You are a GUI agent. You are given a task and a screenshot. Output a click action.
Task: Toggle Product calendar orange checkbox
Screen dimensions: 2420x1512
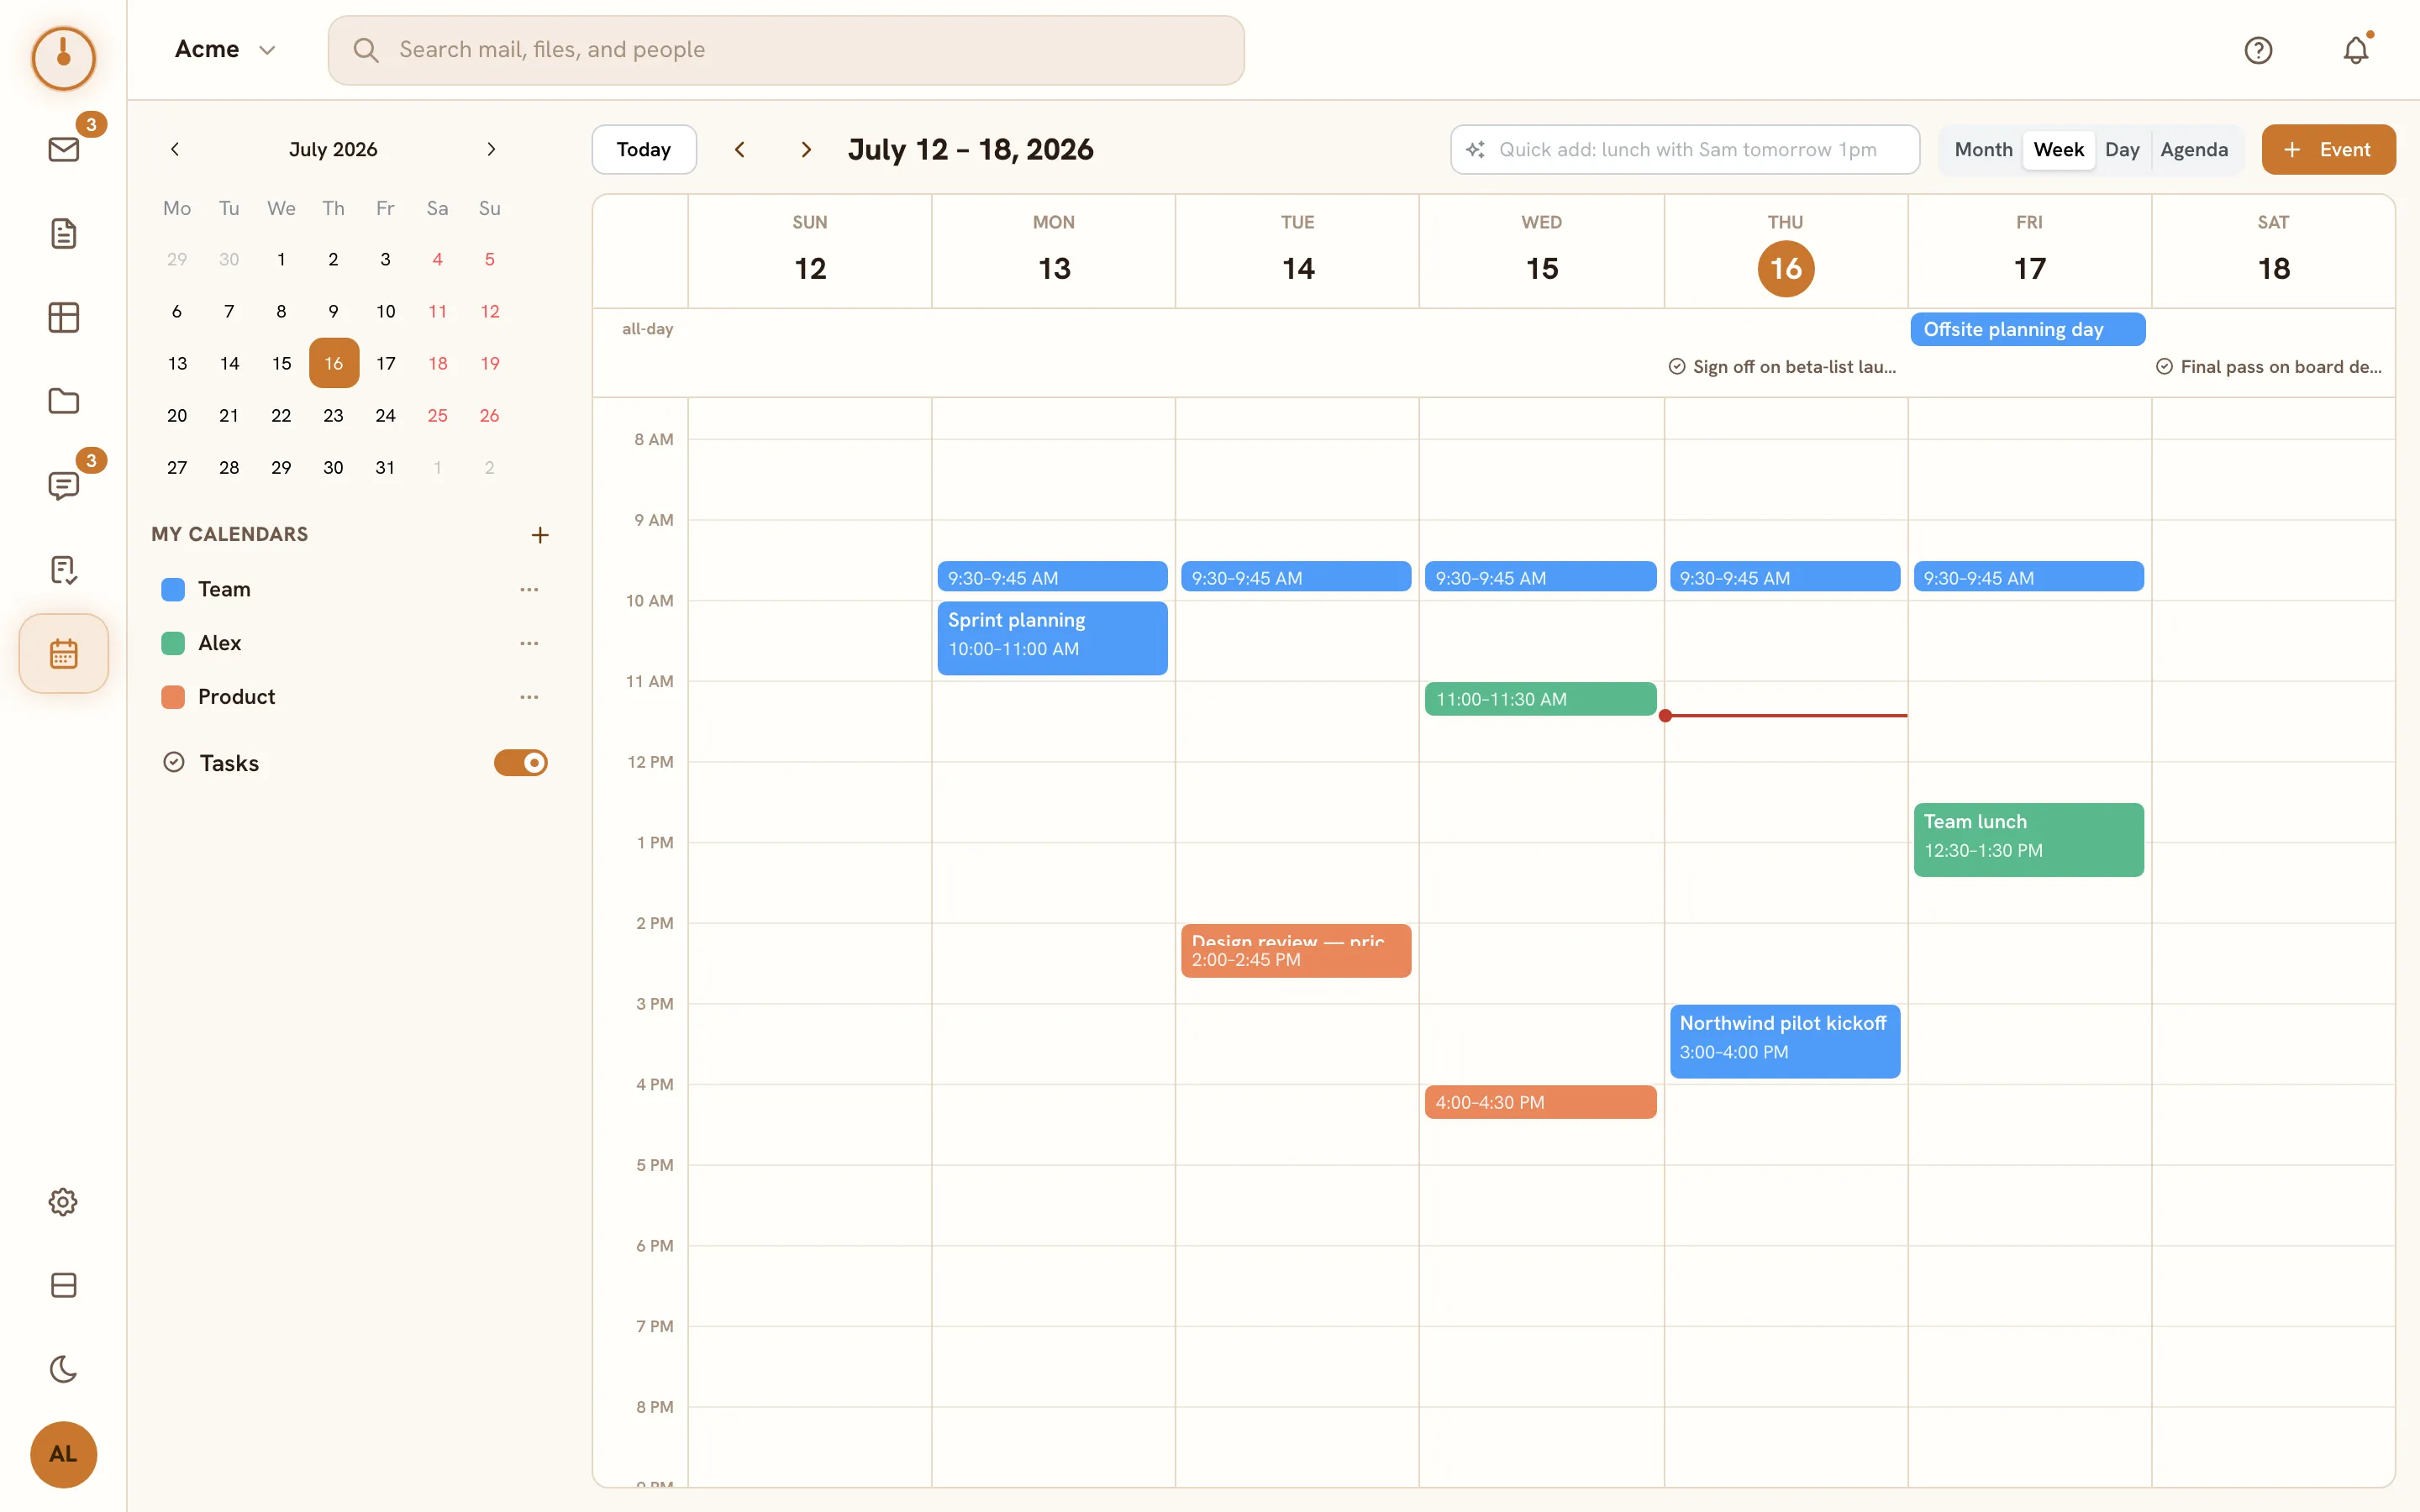[173, 697]
